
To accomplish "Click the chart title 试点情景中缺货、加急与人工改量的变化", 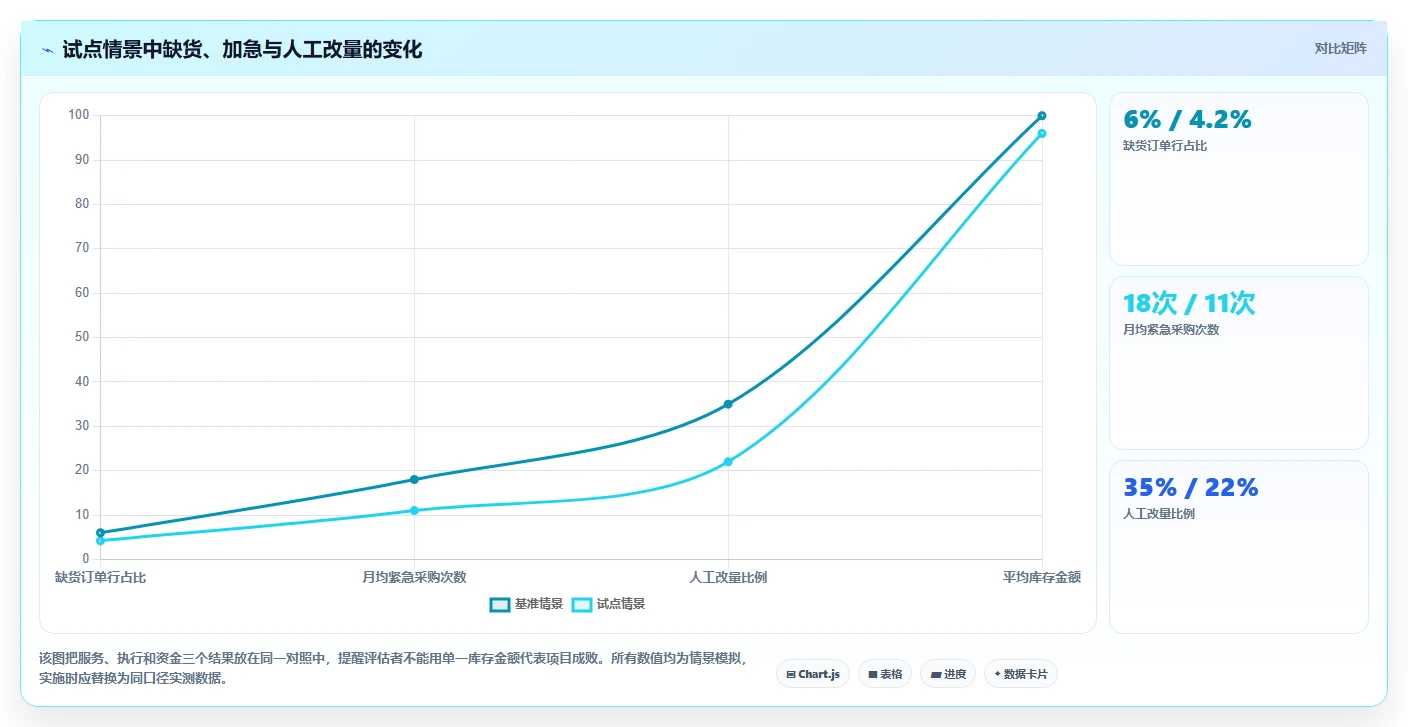I will pos(242,50).
